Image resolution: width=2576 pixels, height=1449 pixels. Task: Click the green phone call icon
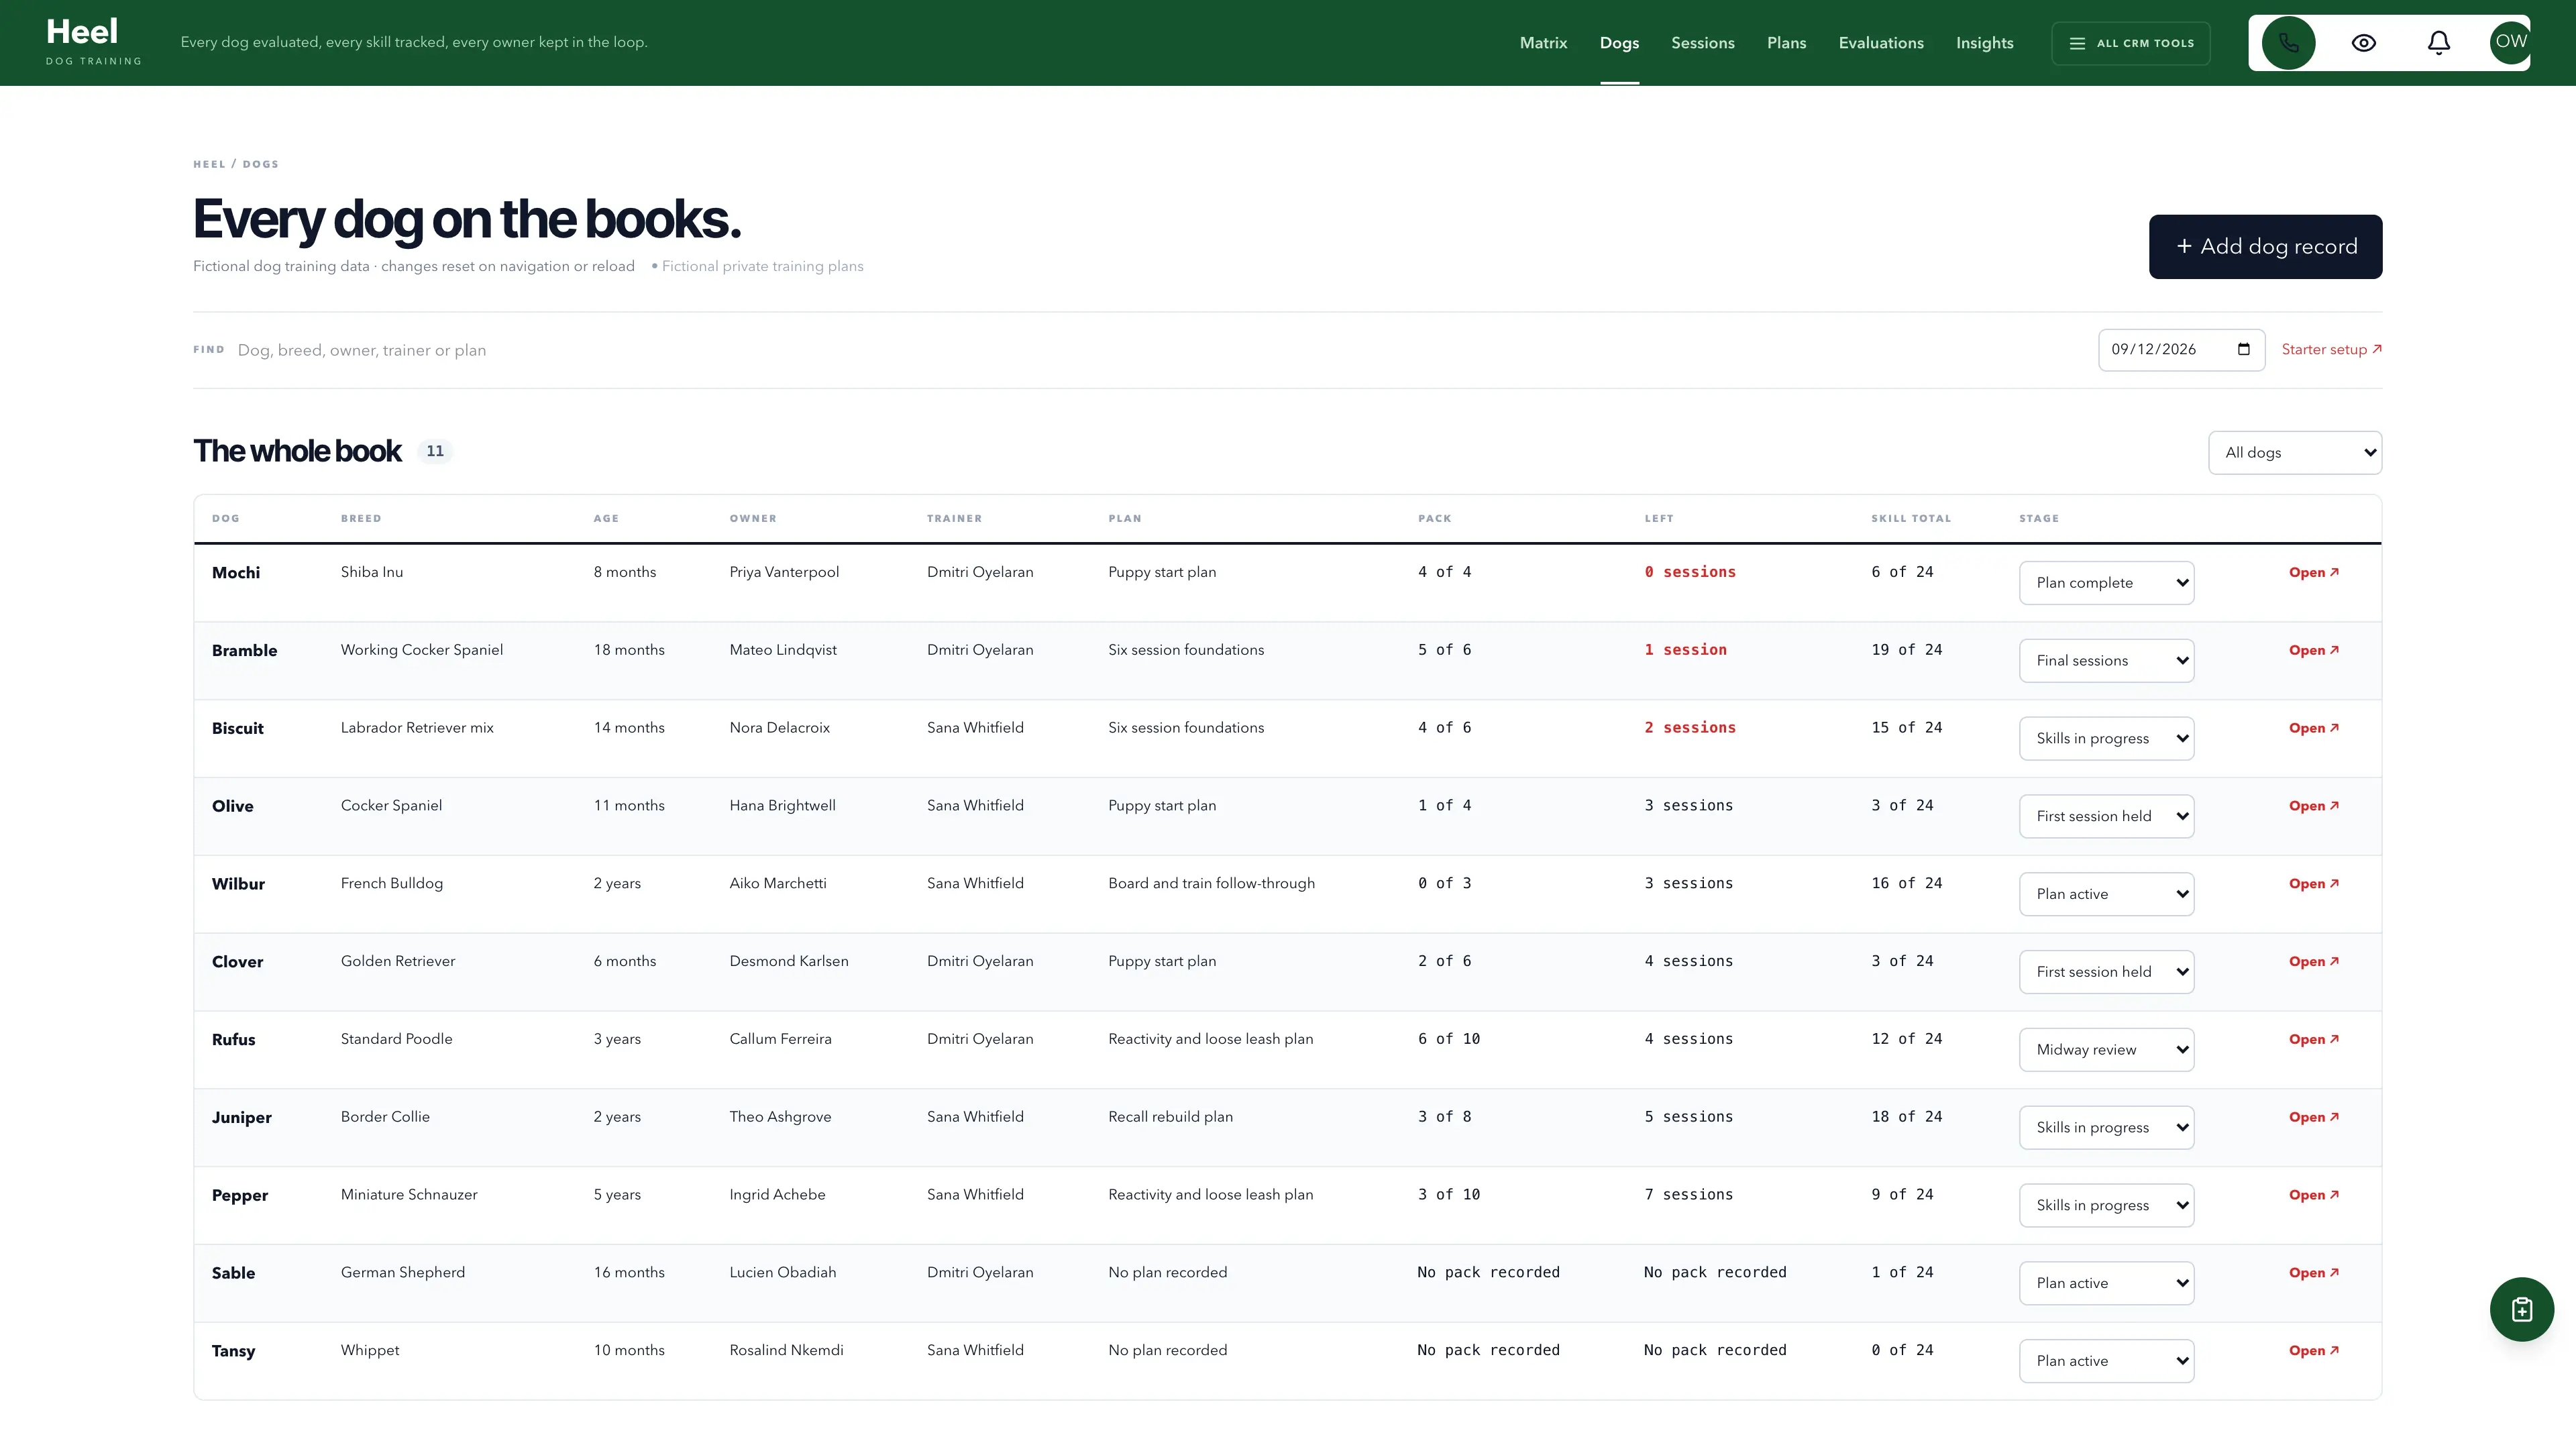(2288, 43)
